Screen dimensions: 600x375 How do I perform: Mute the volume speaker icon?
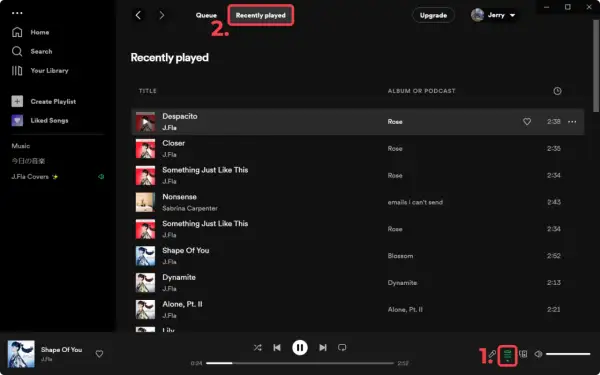(538, 354)
